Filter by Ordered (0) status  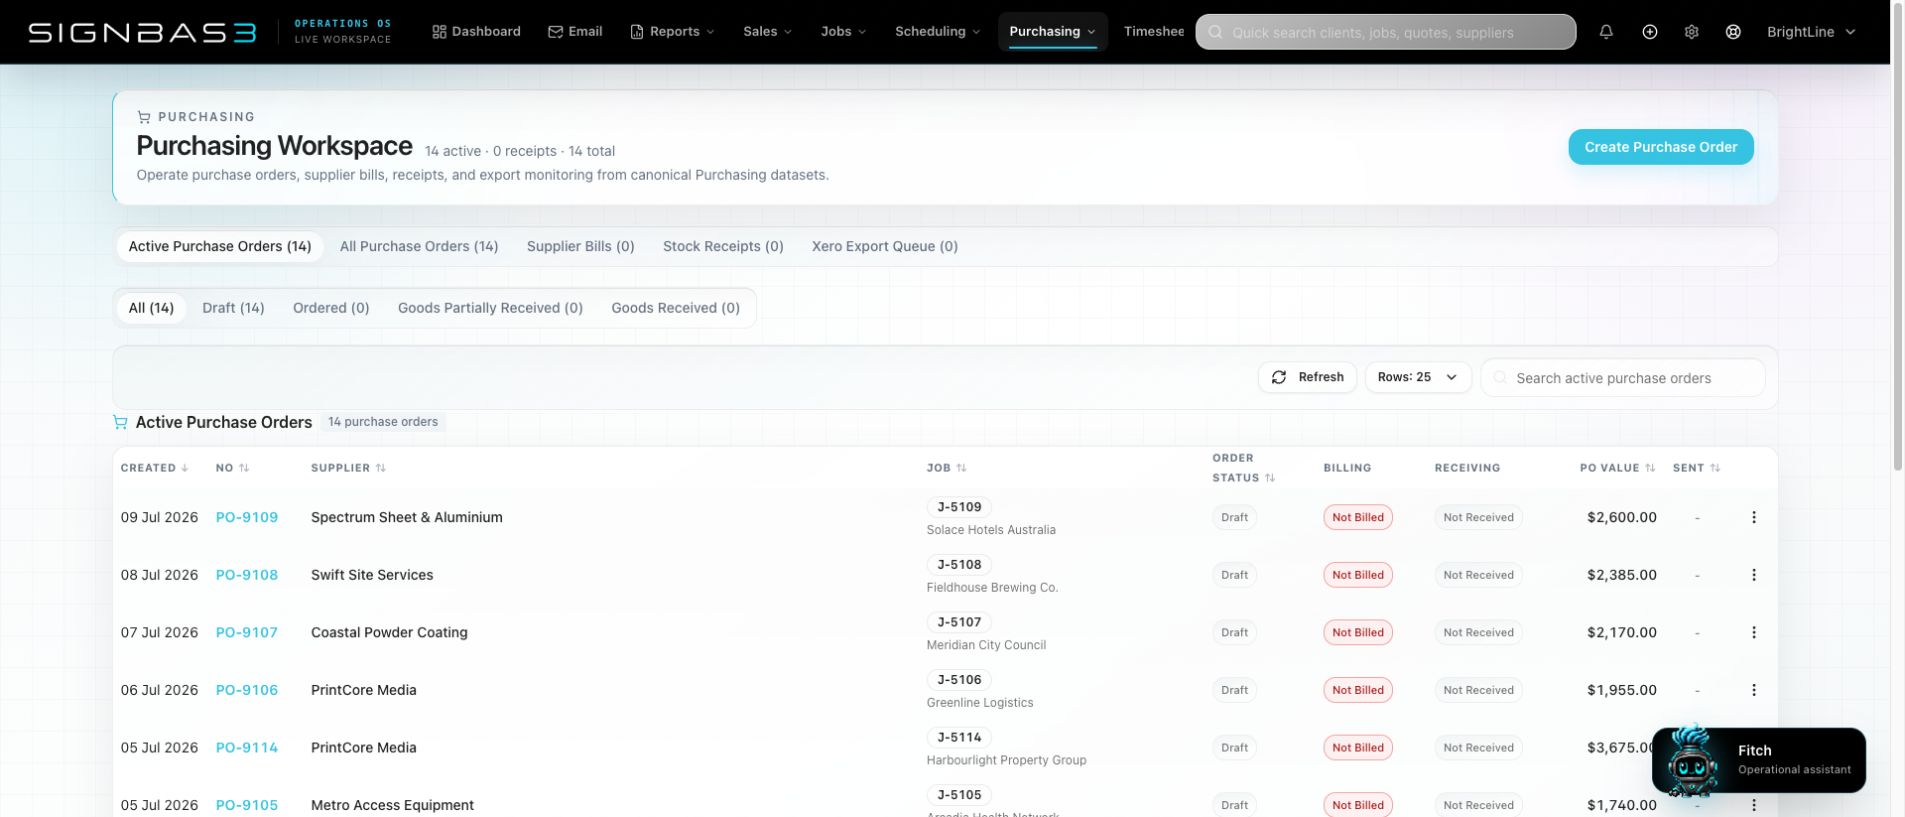click(x=331, y=308)
